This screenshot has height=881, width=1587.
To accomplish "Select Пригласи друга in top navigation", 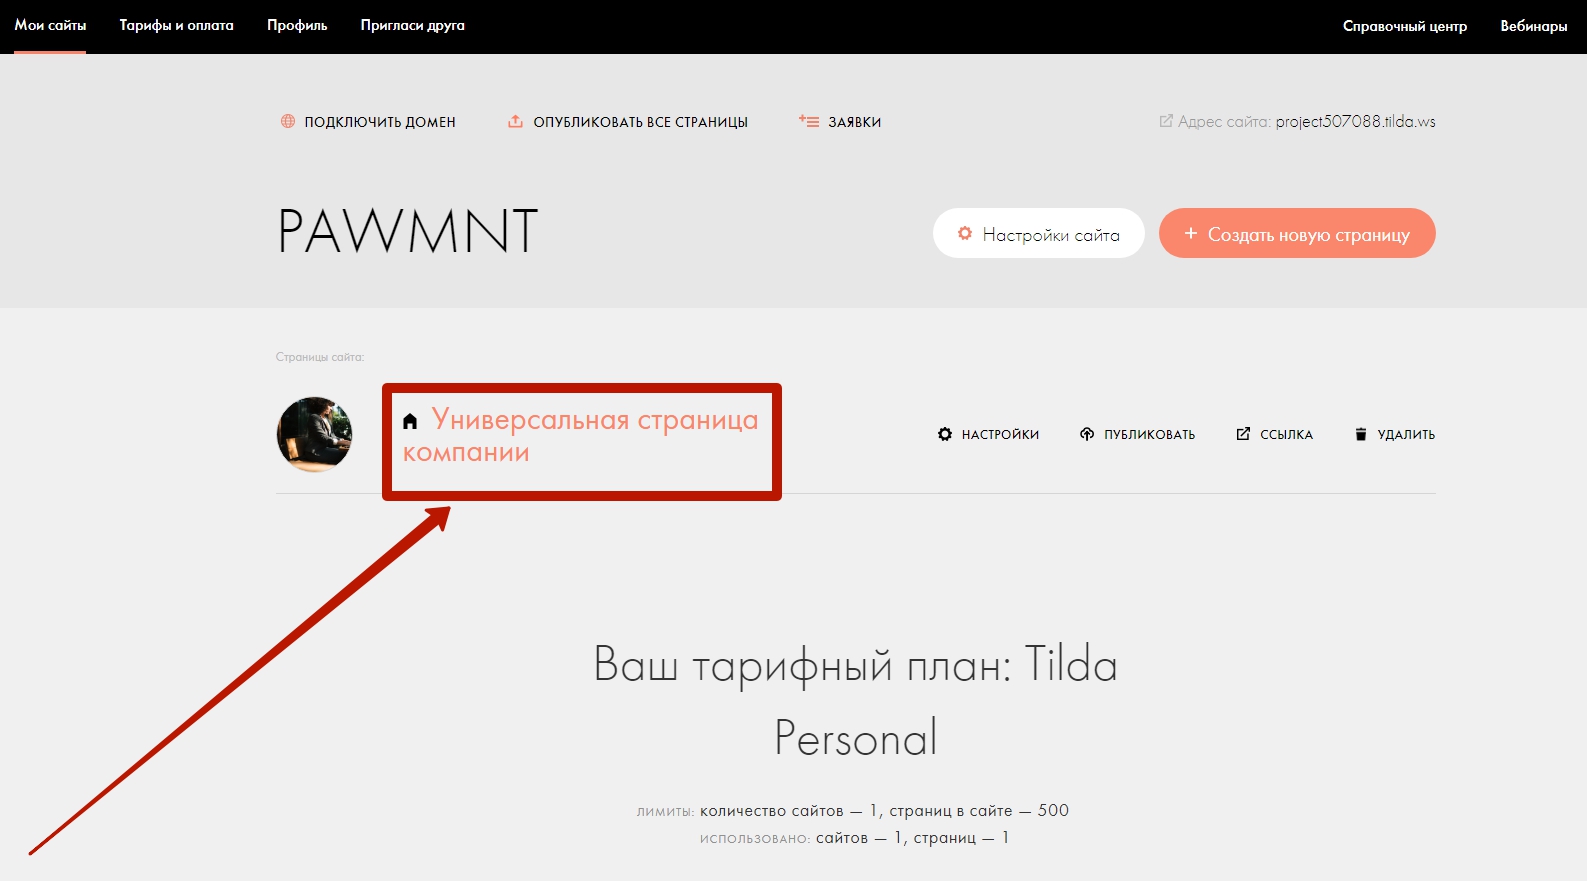I will click(x=412, y=25).
